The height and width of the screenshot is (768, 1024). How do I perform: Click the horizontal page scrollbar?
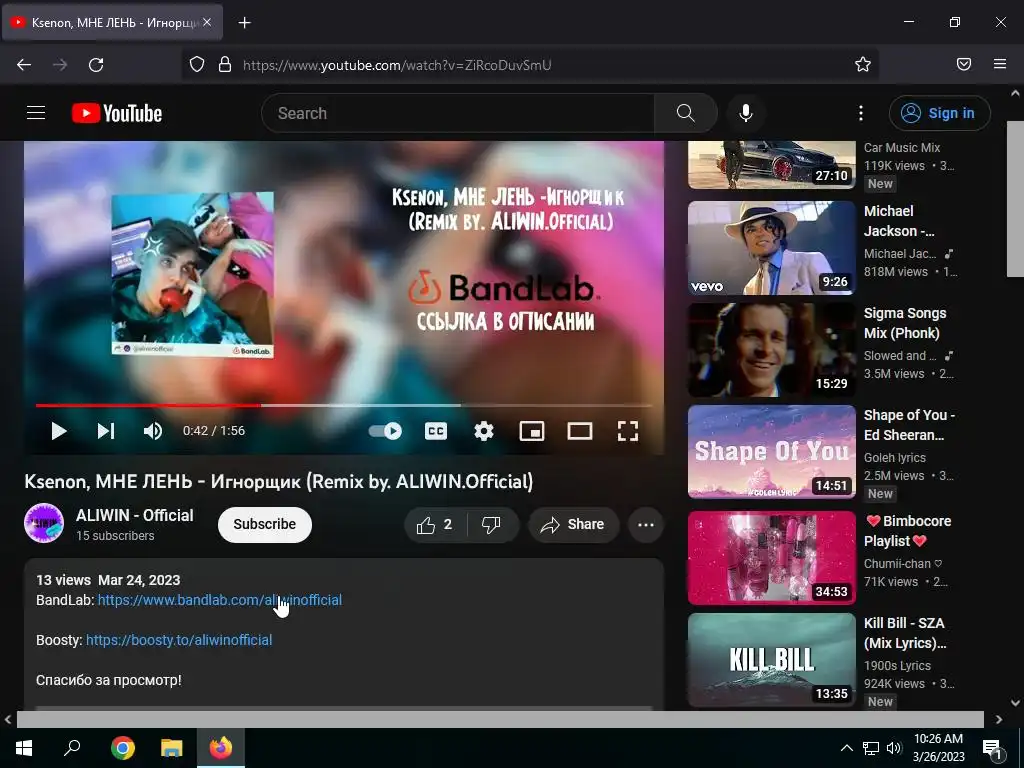pyautogui.click(x=500, y=719)
